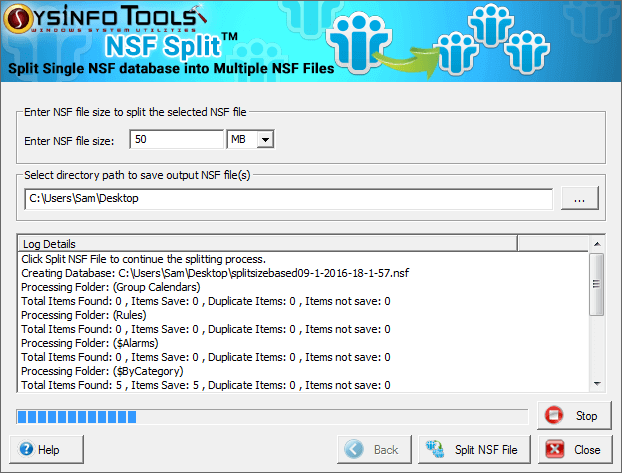622x473 pixels.
Task: Start splitting via Split NSF File label
Action: coord(486,450)
